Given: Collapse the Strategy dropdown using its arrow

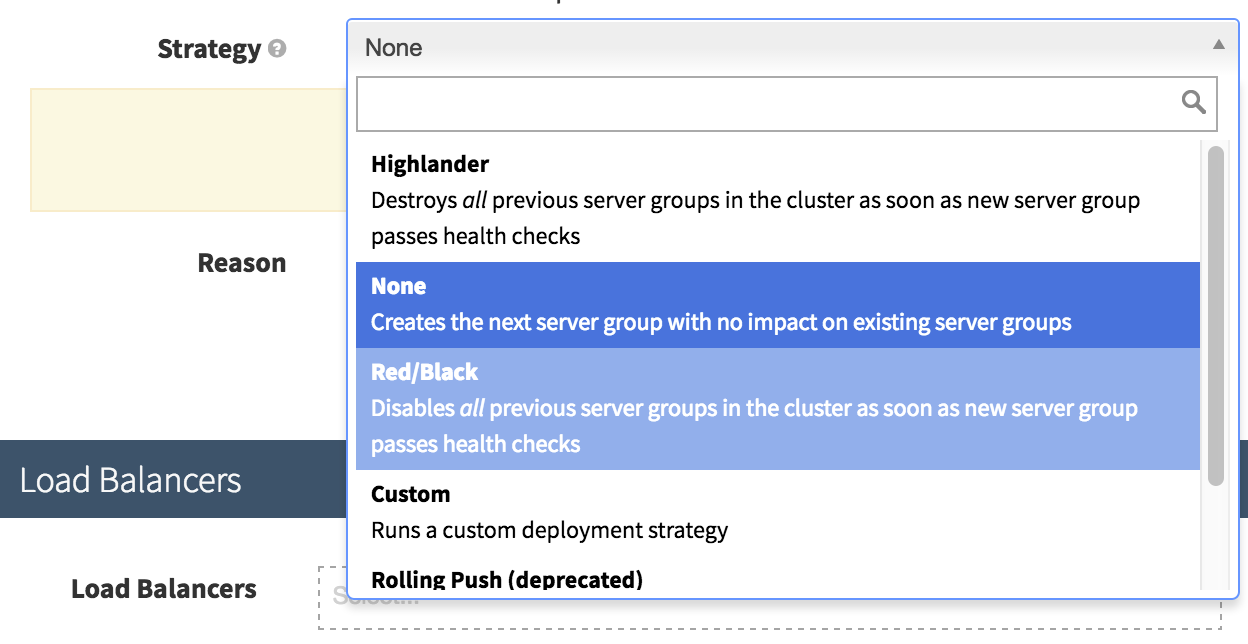Looking at the screenshot, I should point(1218,45).
